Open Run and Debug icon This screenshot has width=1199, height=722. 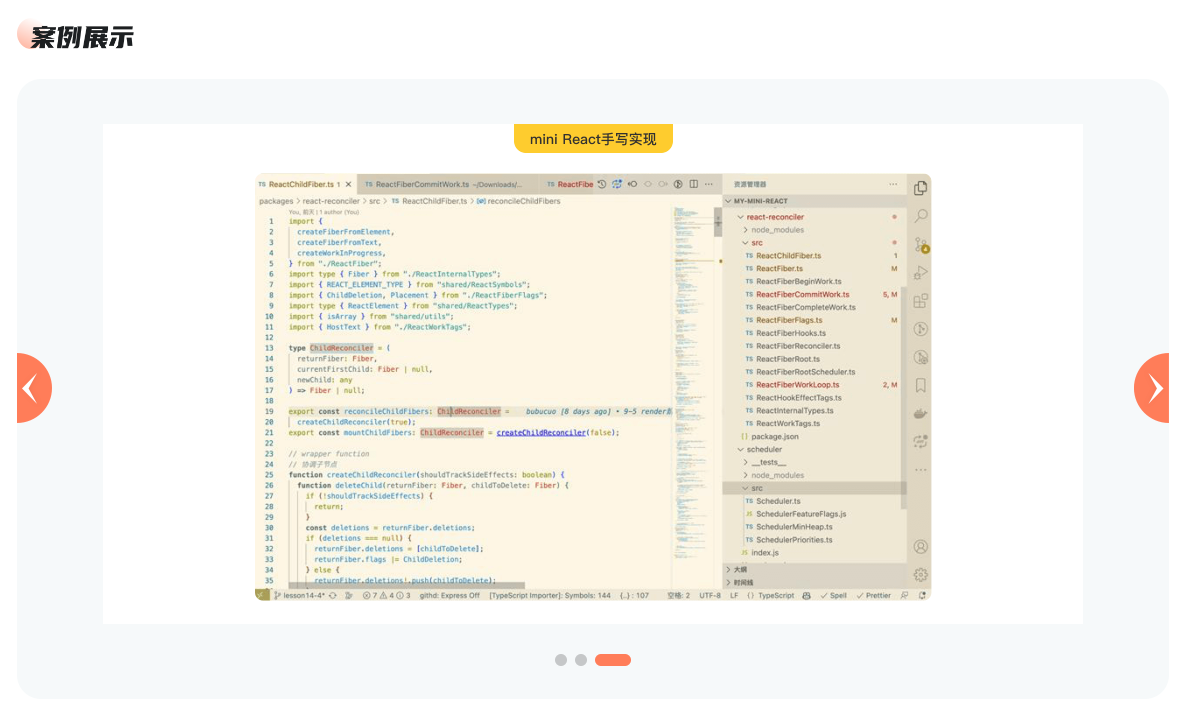coord(921,272)
